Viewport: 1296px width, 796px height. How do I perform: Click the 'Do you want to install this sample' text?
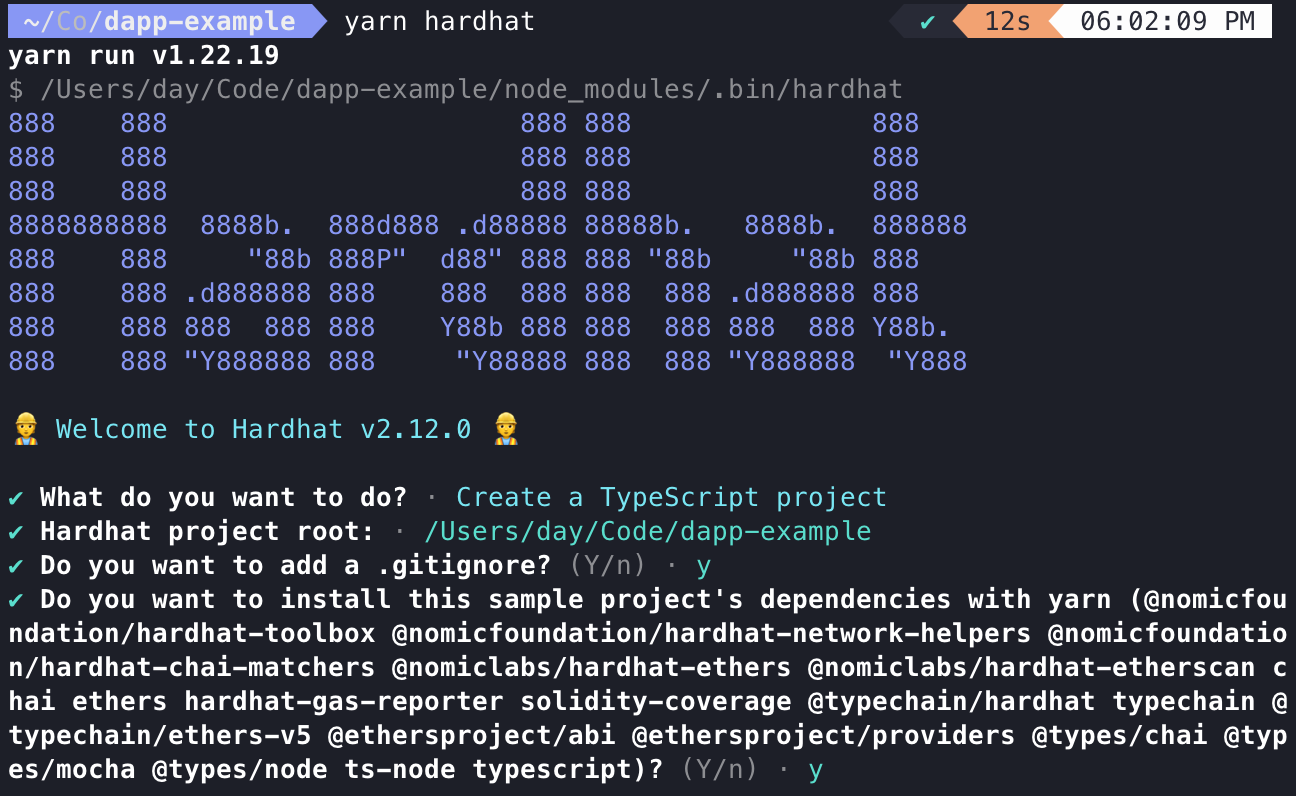(312, 599)
